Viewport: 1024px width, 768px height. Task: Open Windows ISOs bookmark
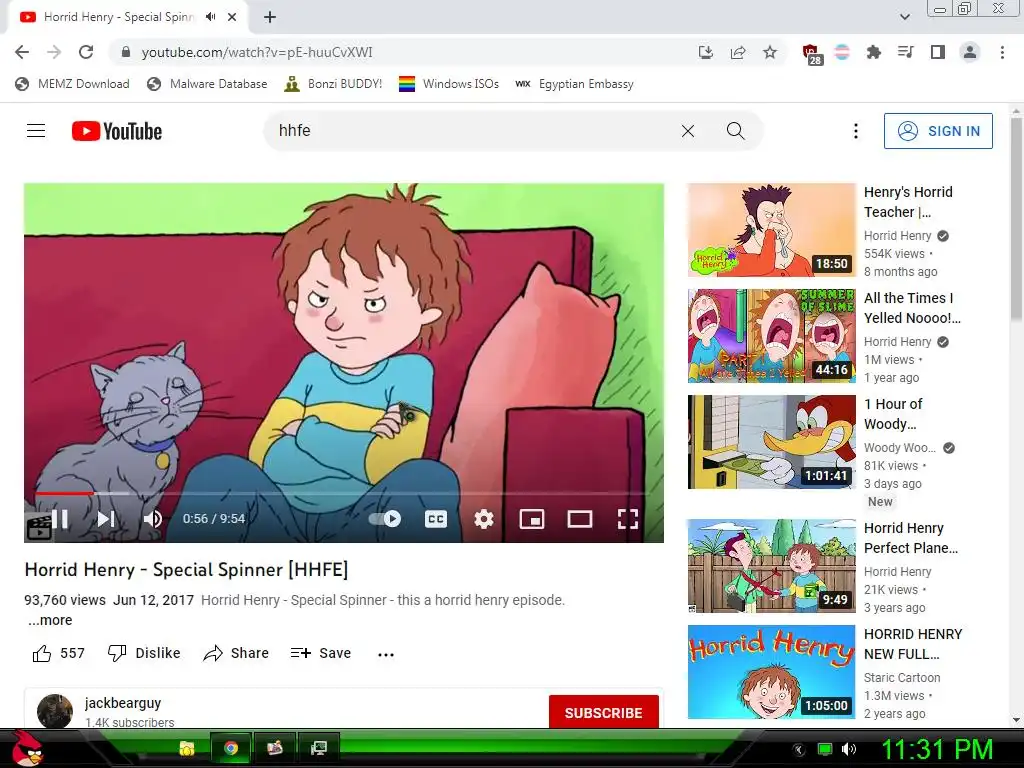point(449,84)
